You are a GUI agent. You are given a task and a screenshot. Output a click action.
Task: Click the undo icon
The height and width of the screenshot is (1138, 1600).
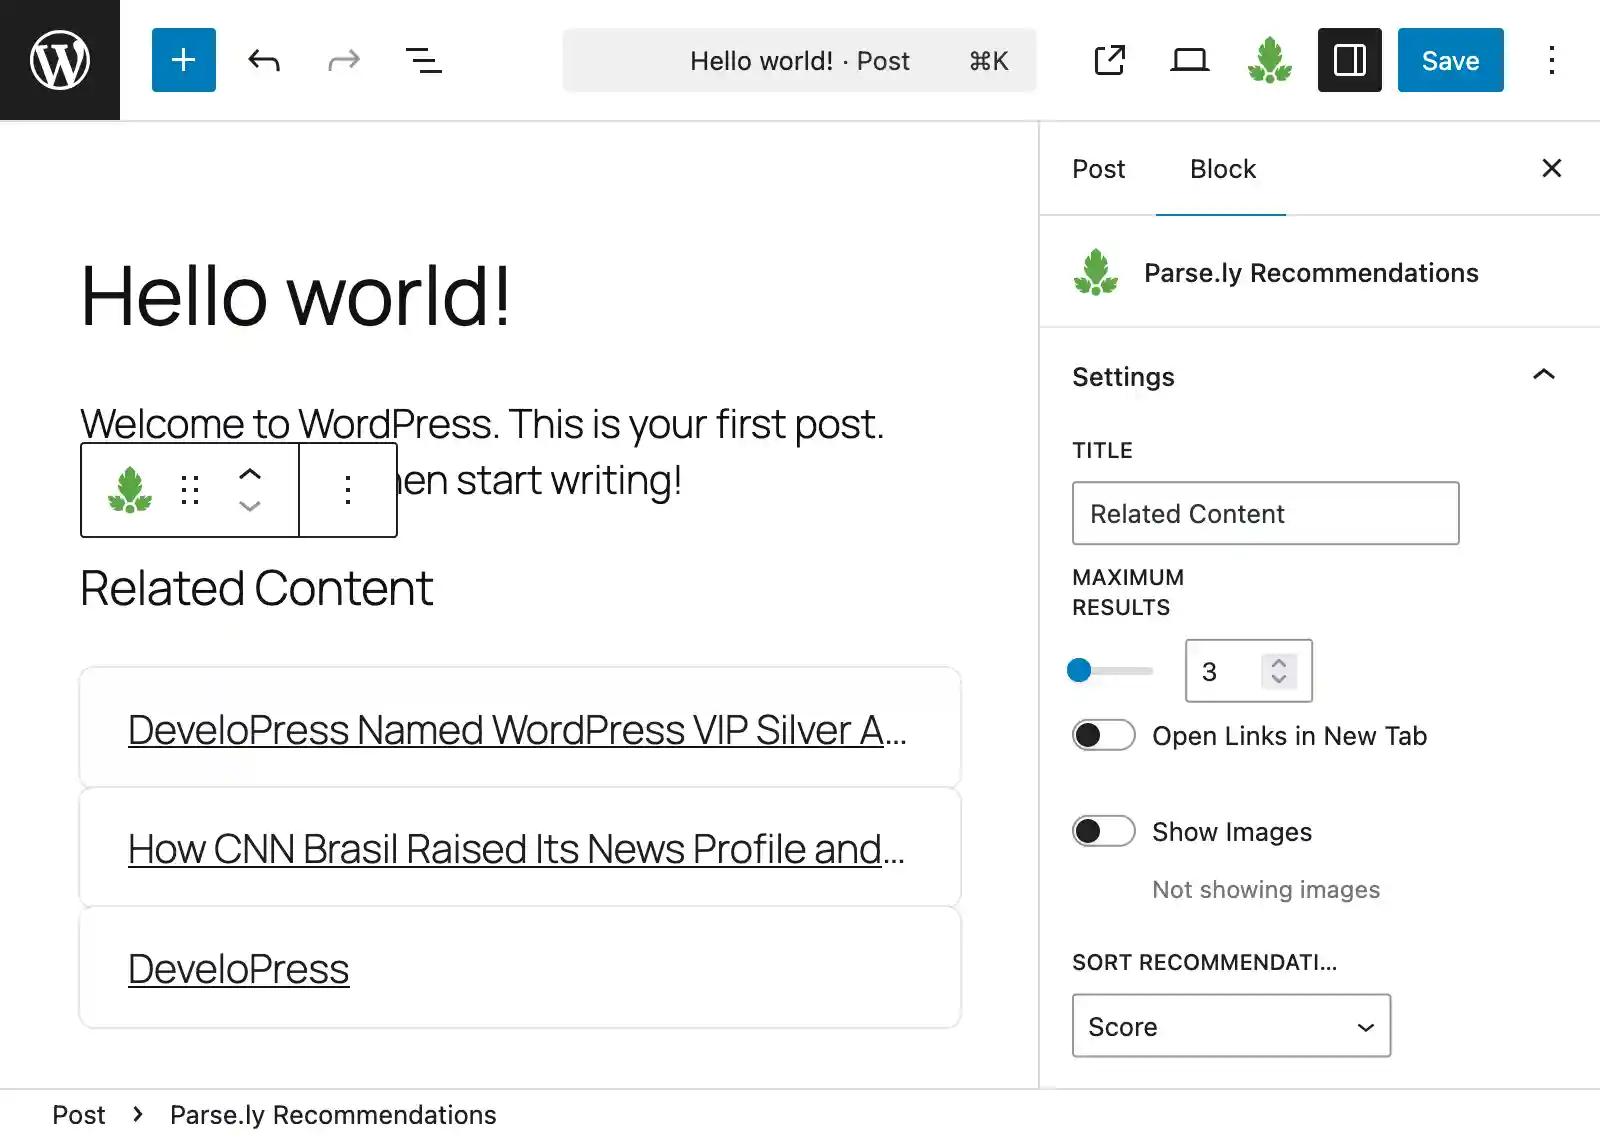(x=263, y=60)
